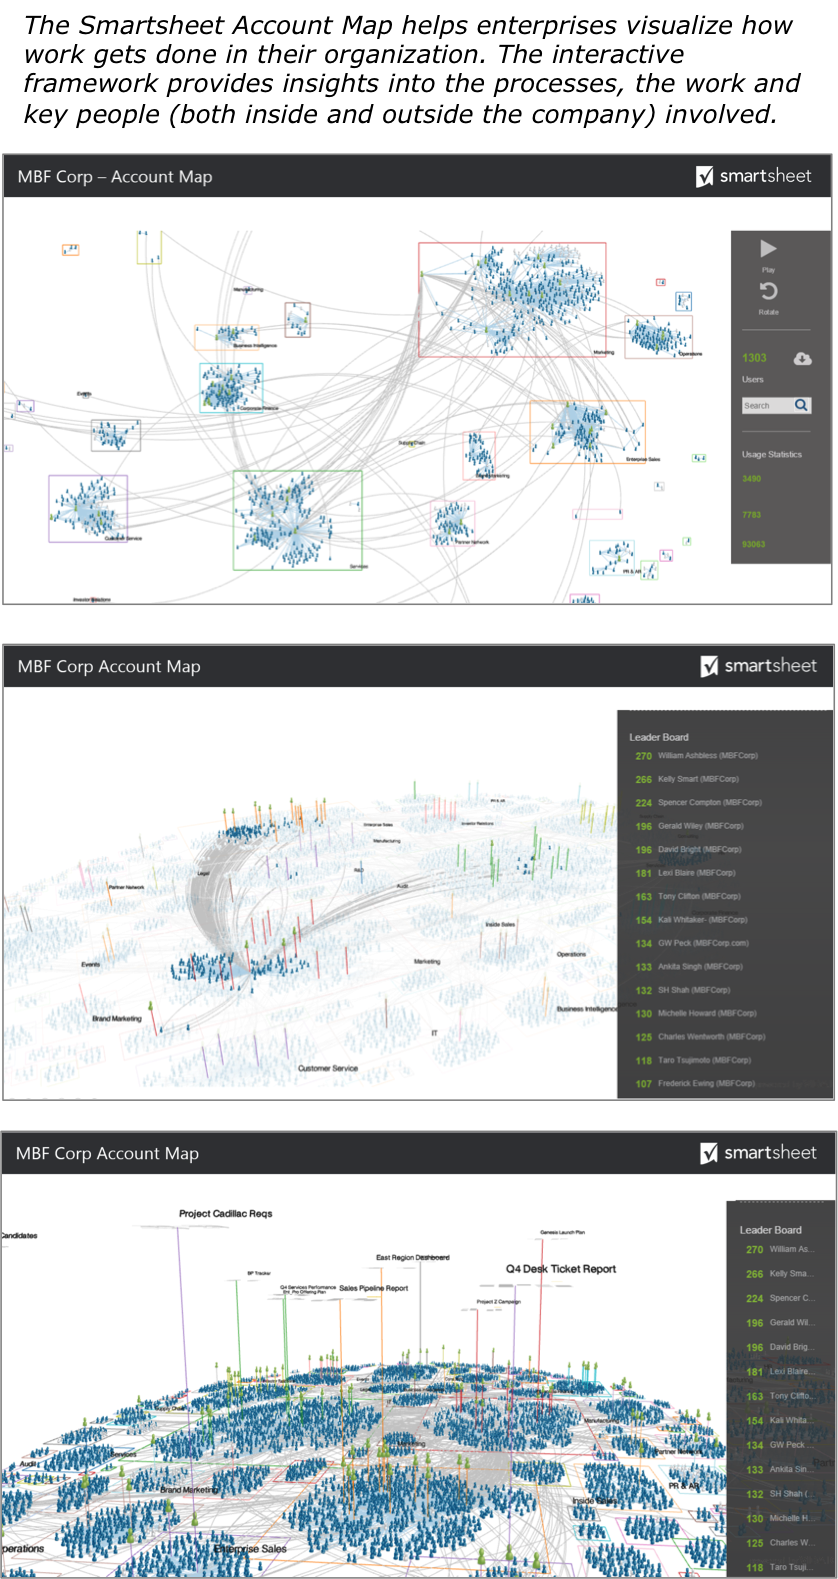Open Michelle Howard (MBFCorp) entry
The height and width of the screenshot is (1579, 838).
coord(696,1013)
